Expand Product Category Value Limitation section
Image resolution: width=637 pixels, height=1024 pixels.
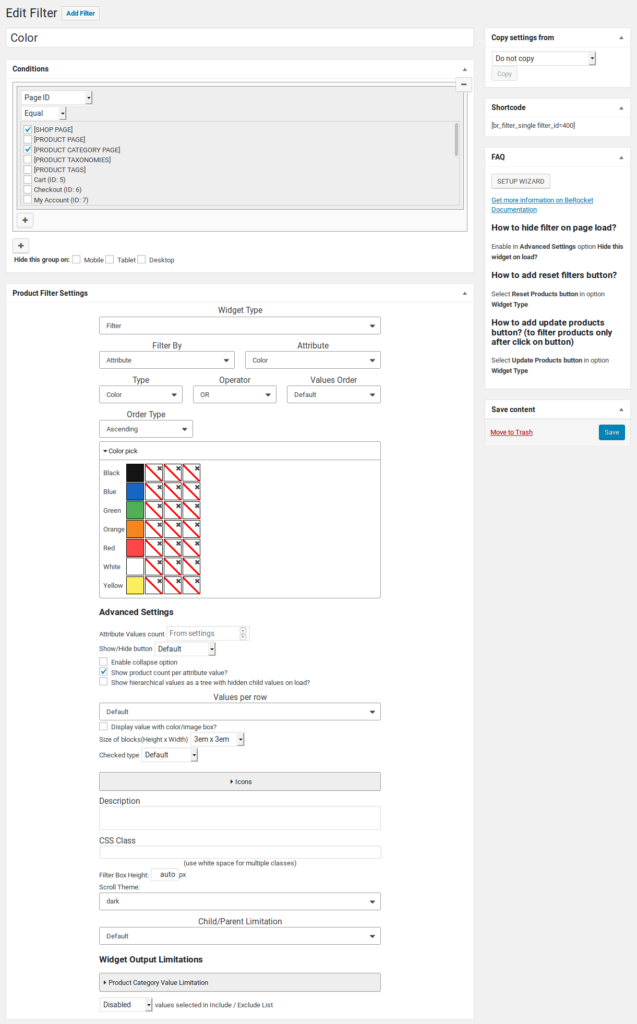[x=240, y=983]
